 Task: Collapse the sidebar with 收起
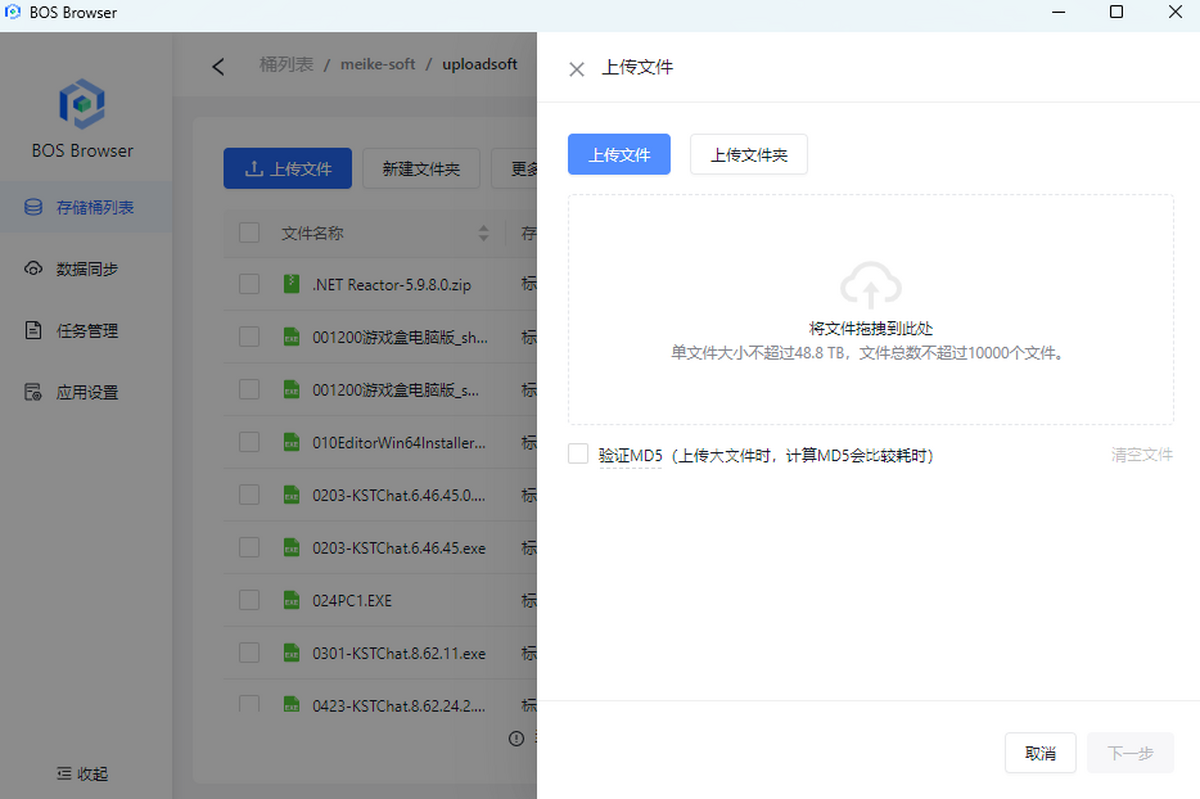click(82, 773)
